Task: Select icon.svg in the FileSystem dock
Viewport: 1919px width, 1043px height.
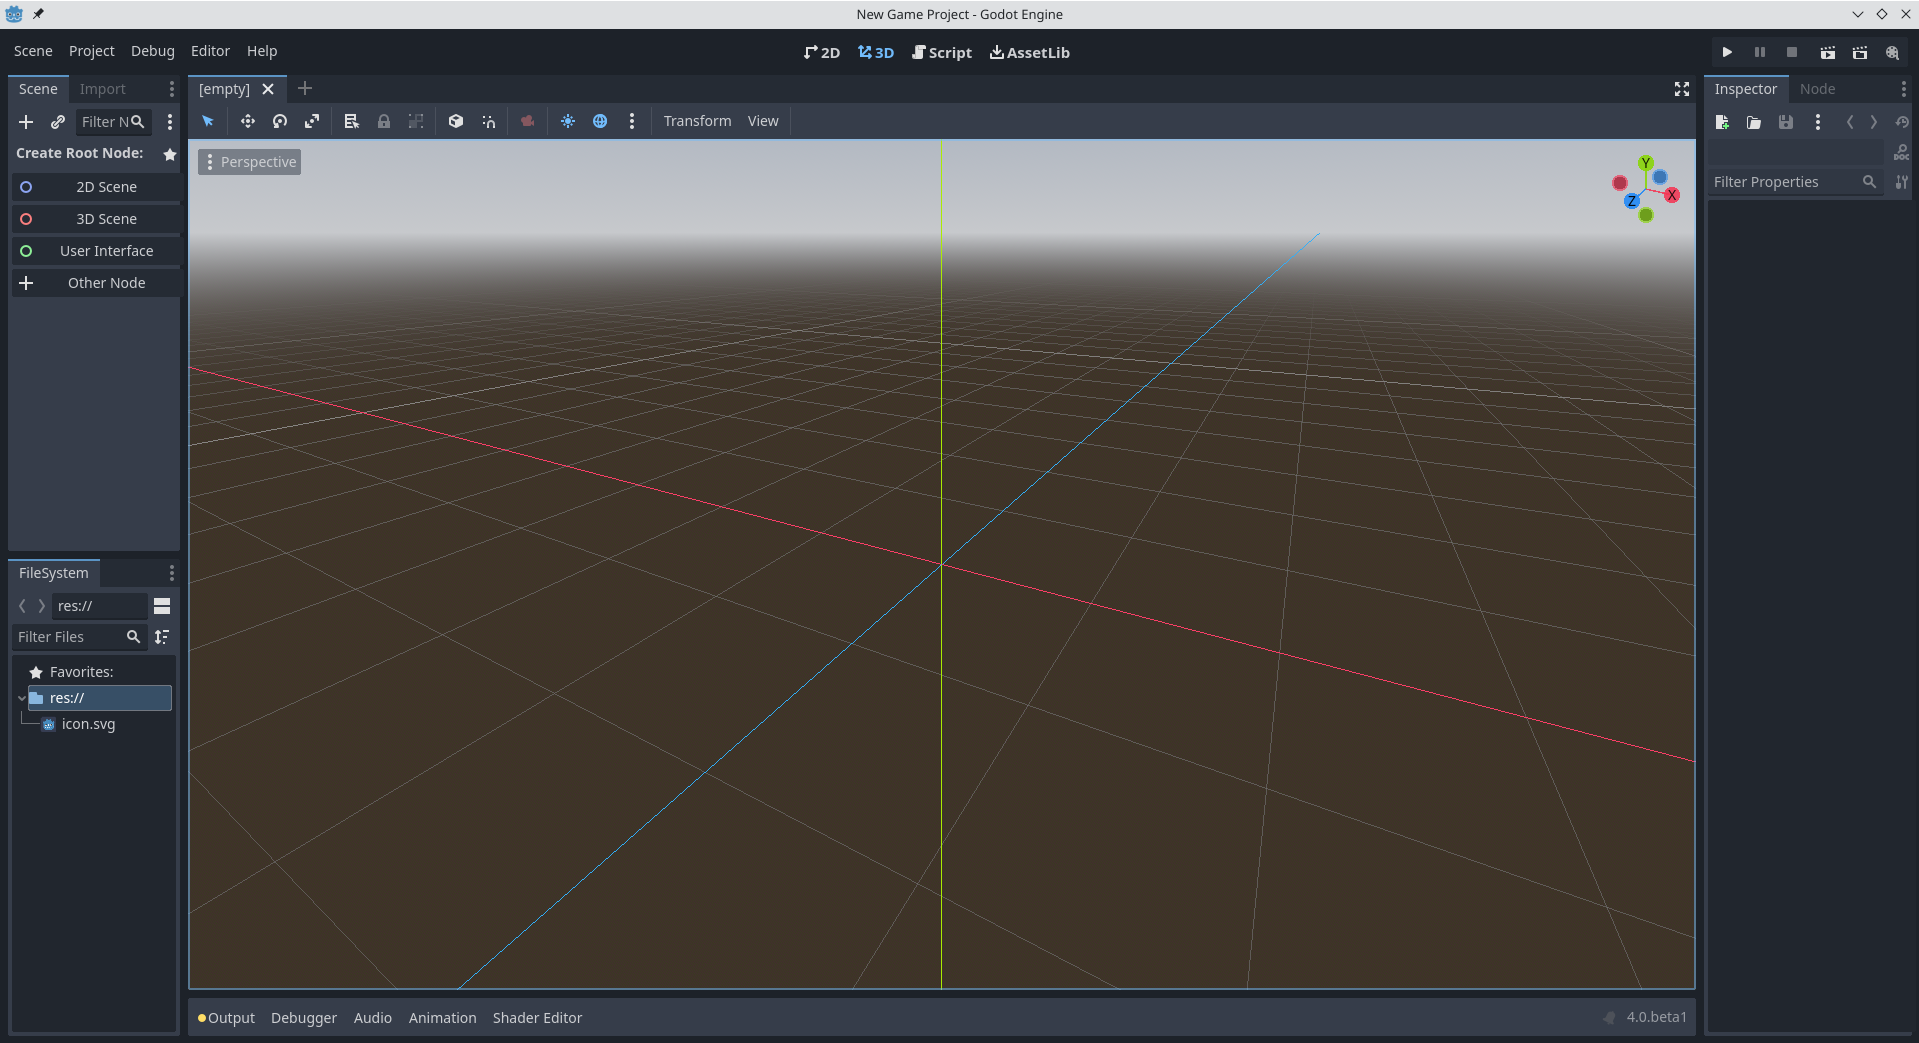Action: (x=86, y=723)
